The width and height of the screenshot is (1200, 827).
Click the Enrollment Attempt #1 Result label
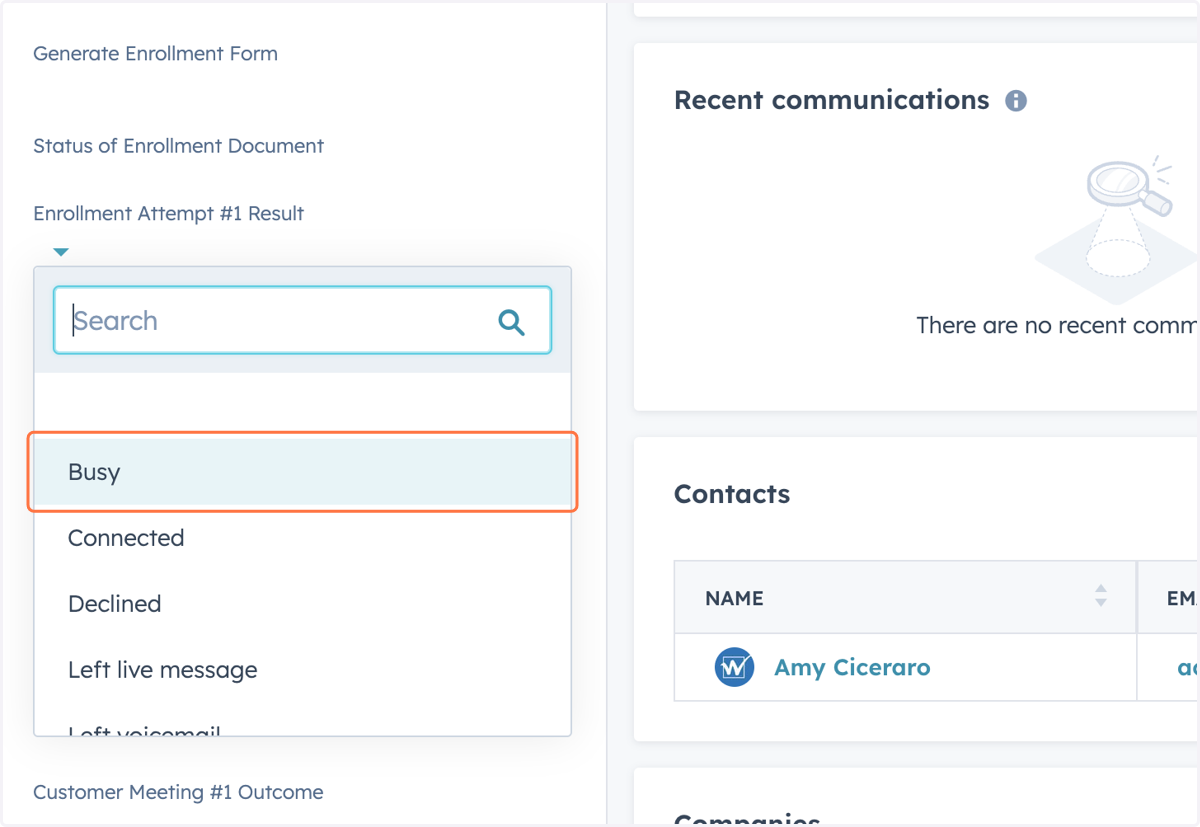pyautogui.click(x=169, y=213)
